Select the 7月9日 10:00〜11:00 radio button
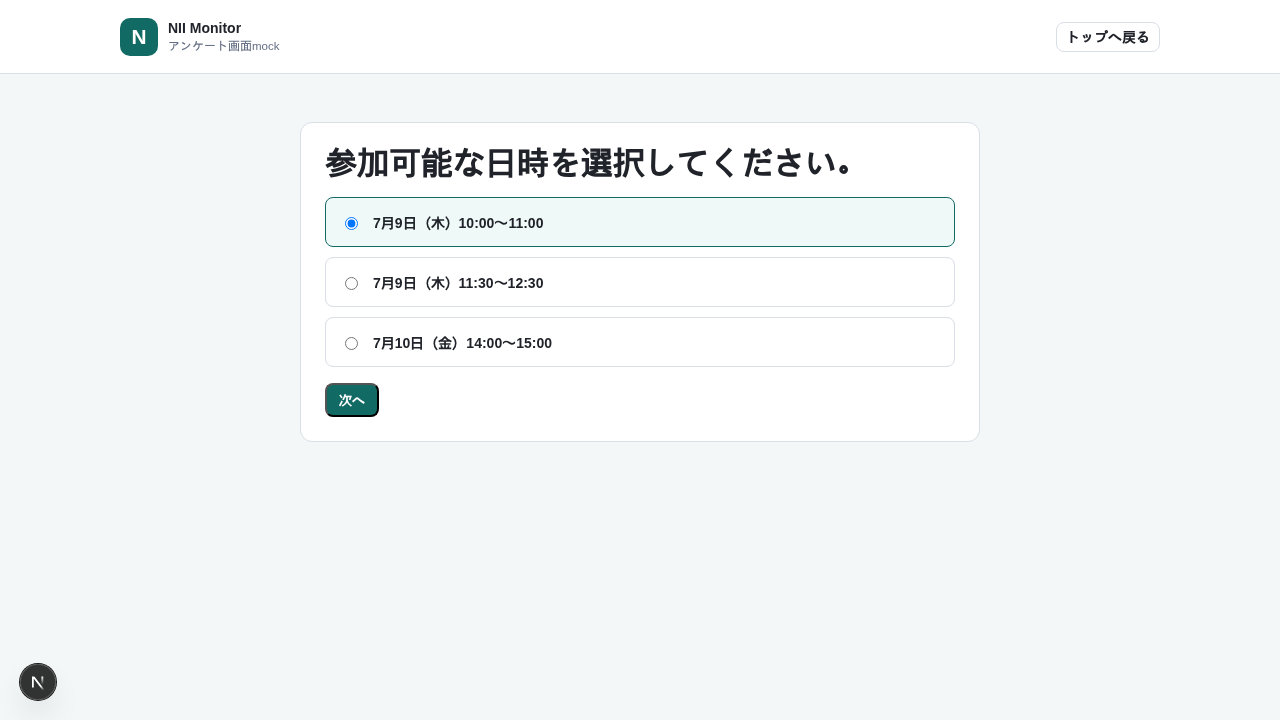 click(351, 223)
